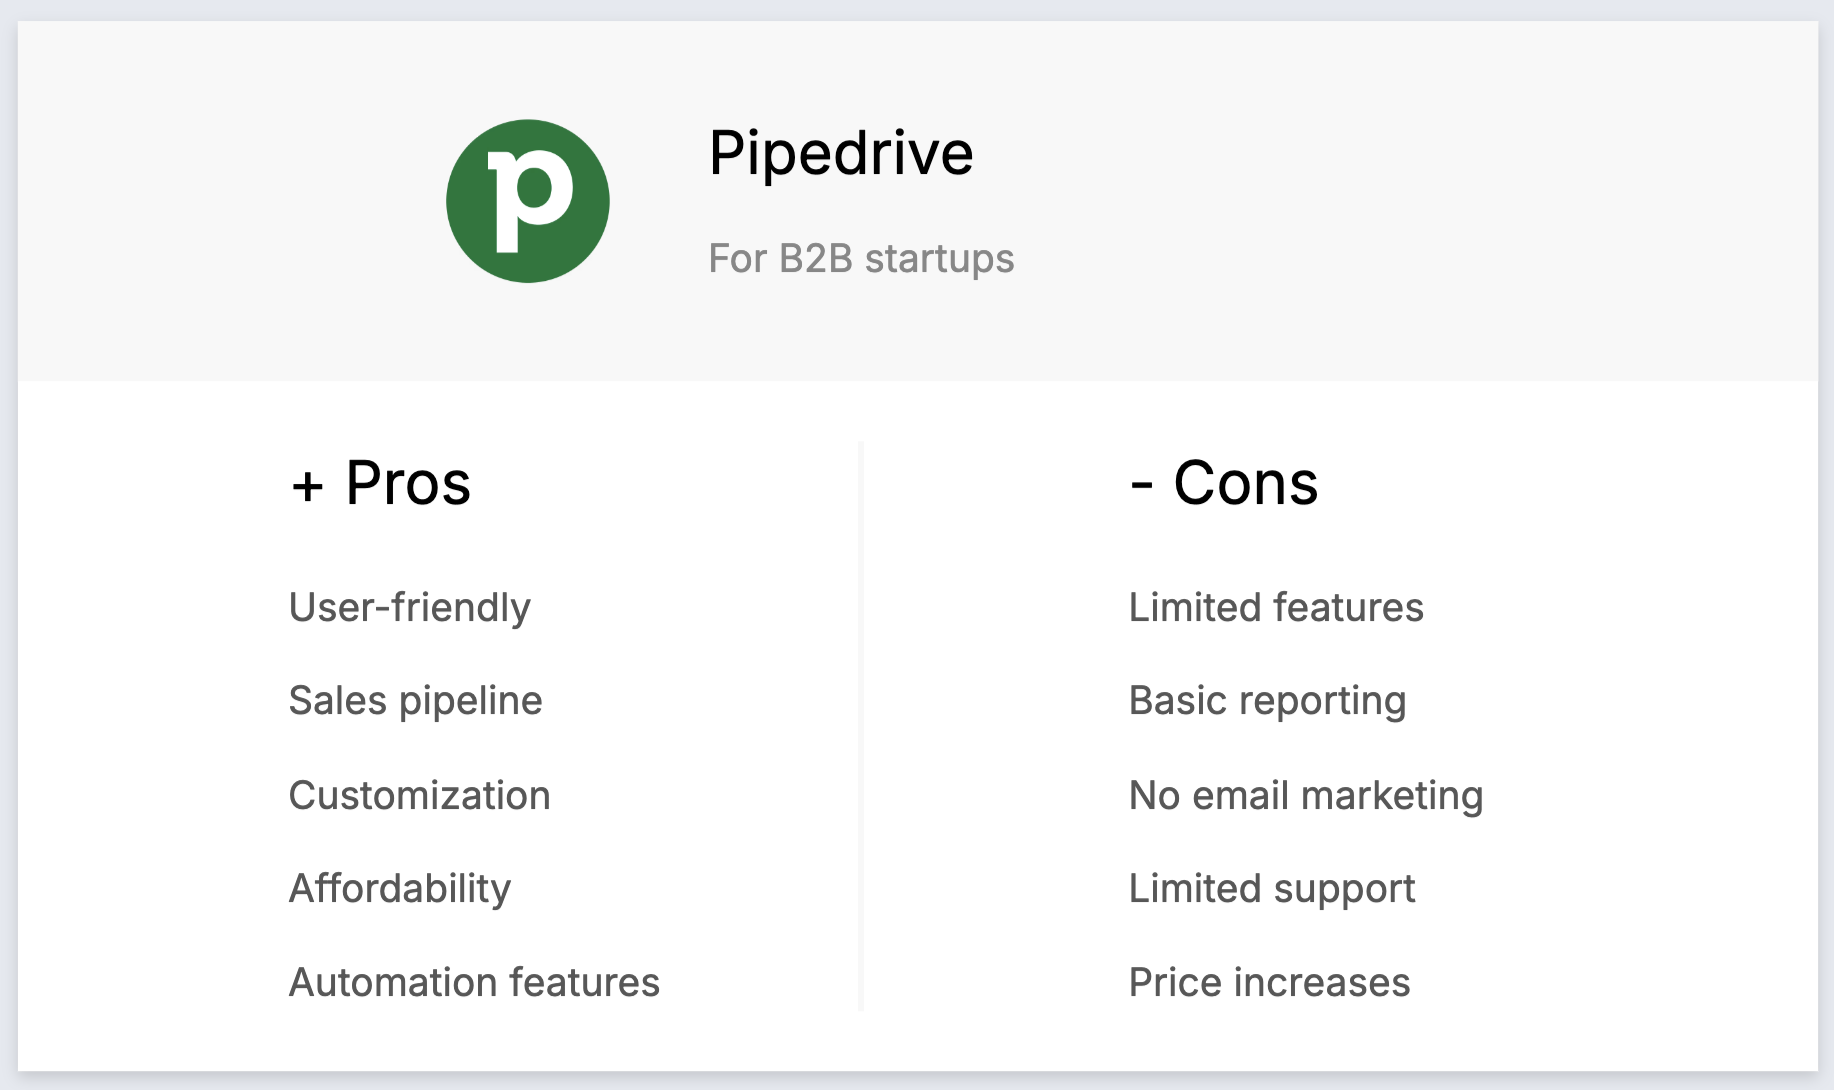1834x1090 pixels.
Task: Click the Pipedrive title heading
Action: tap(840, 153)
